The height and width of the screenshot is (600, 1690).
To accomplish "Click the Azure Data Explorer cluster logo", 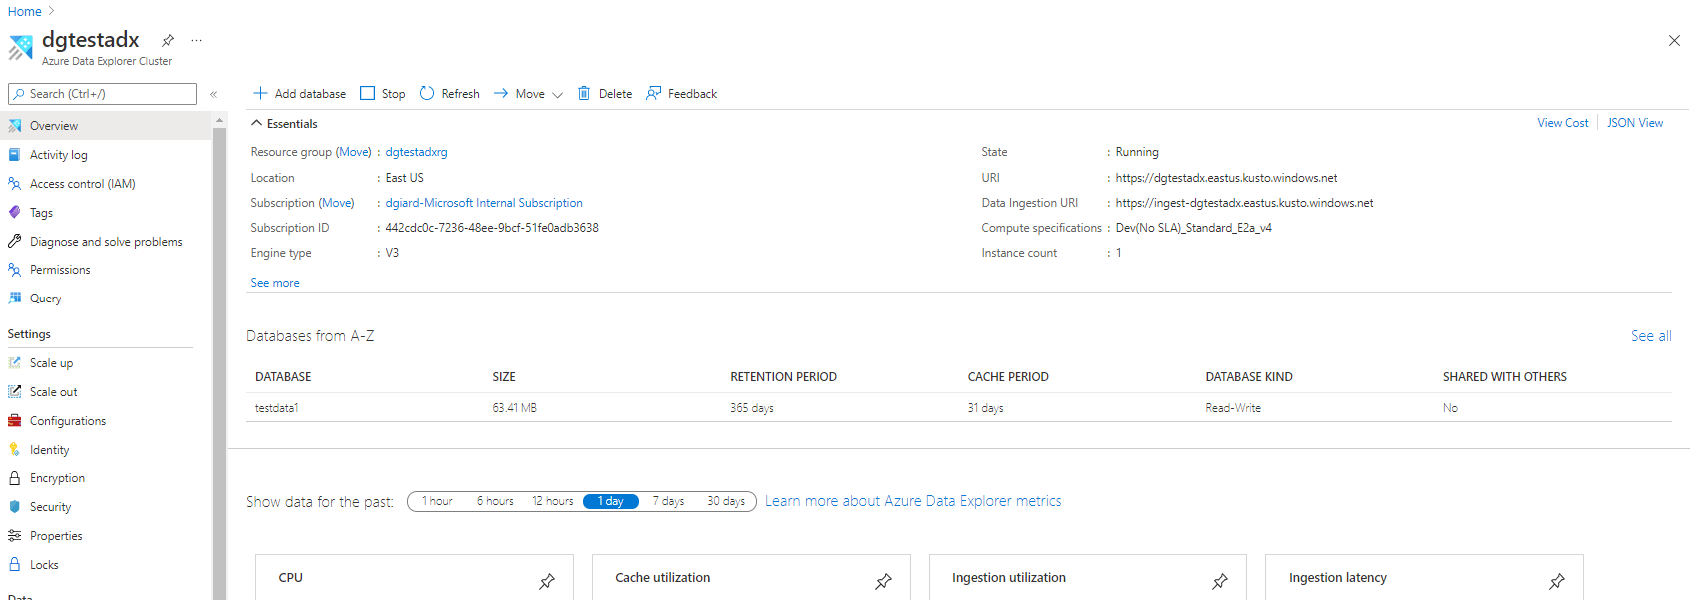I will [x=20, y=47].
